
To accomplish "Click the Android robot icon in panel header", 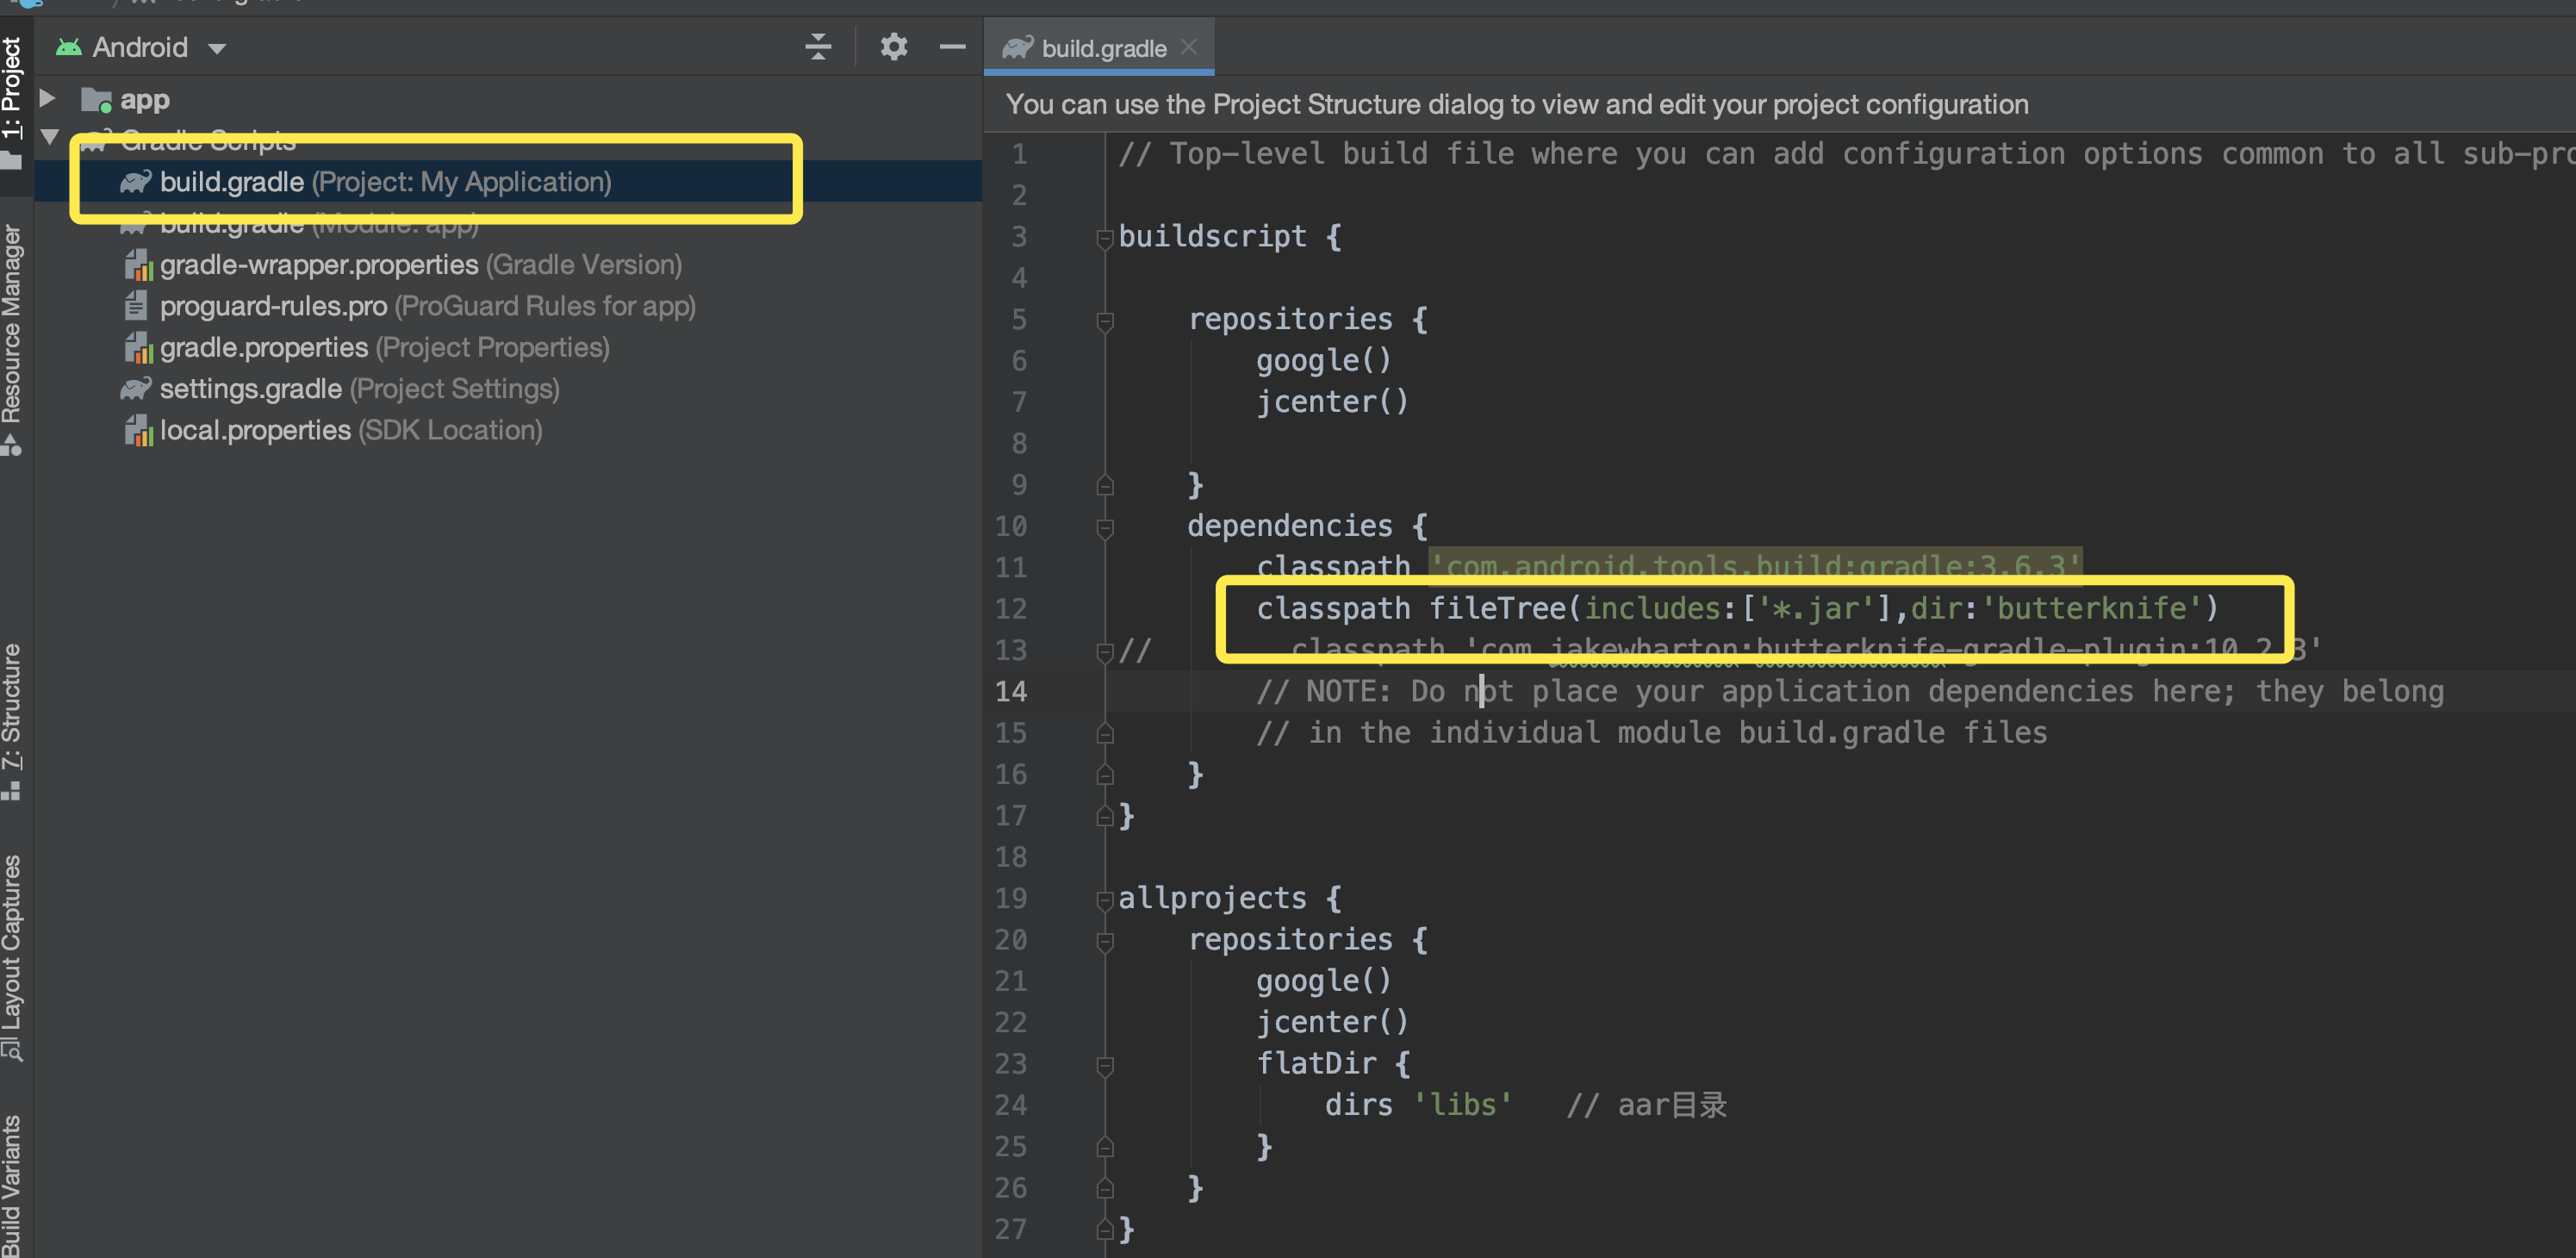I will [x=68, y=47].
